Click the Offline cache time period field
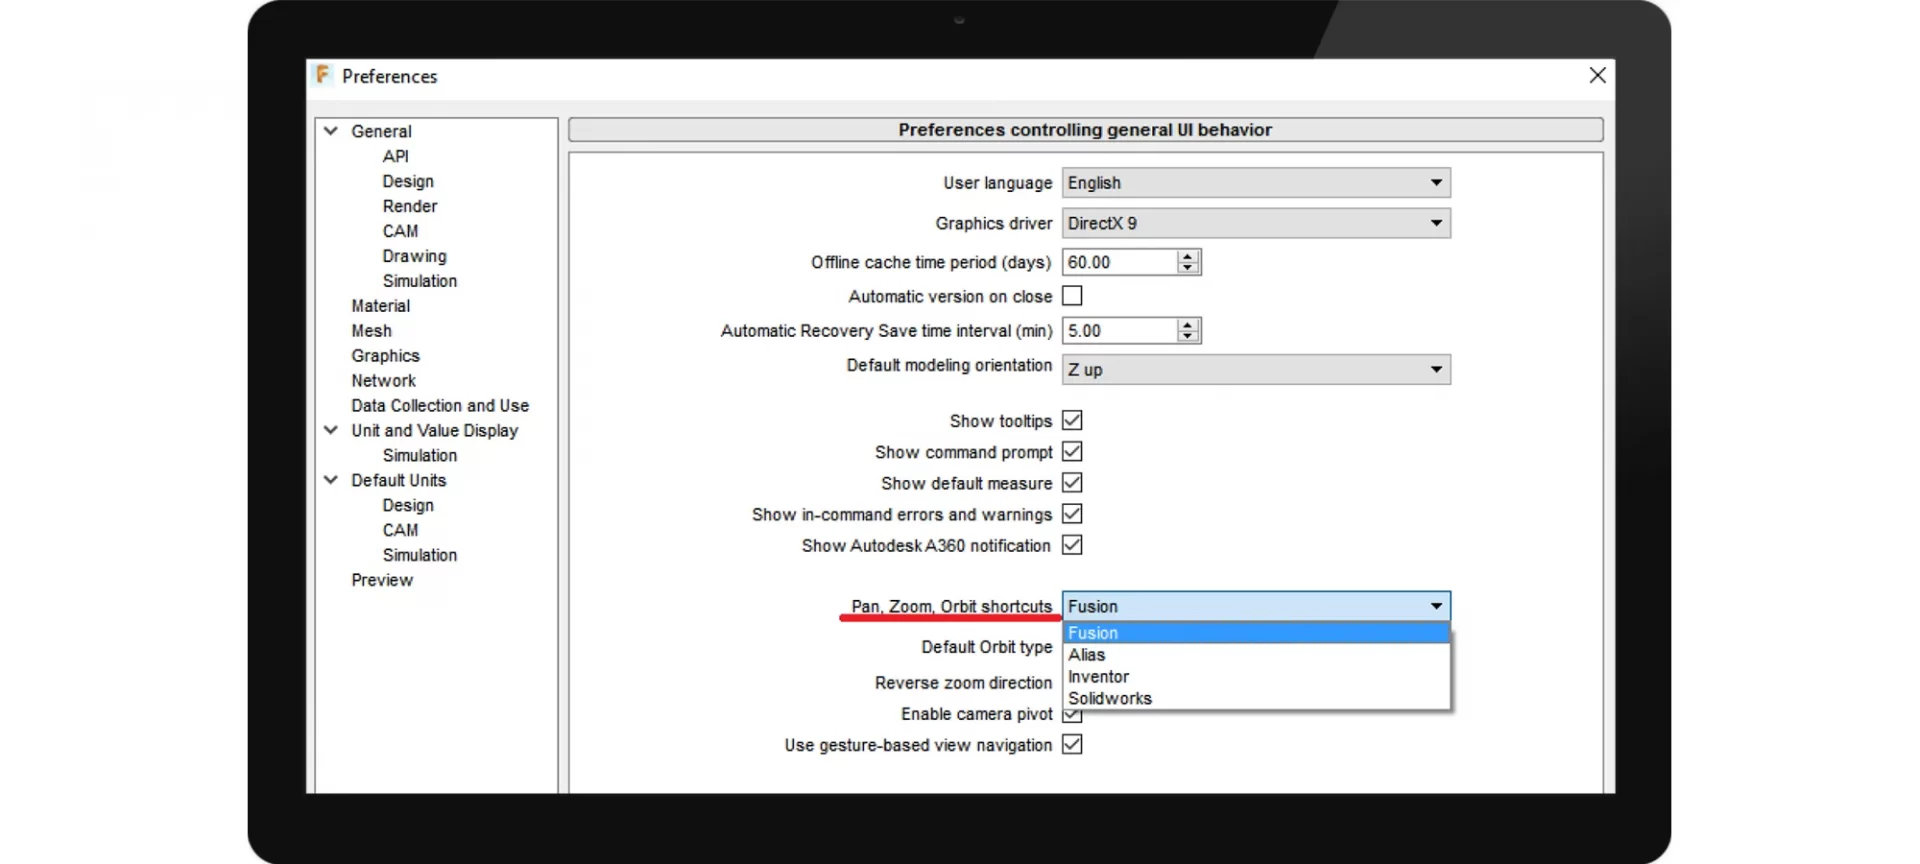The height and width of the screenshot is (864, 1920). [x=1120, y=262]
